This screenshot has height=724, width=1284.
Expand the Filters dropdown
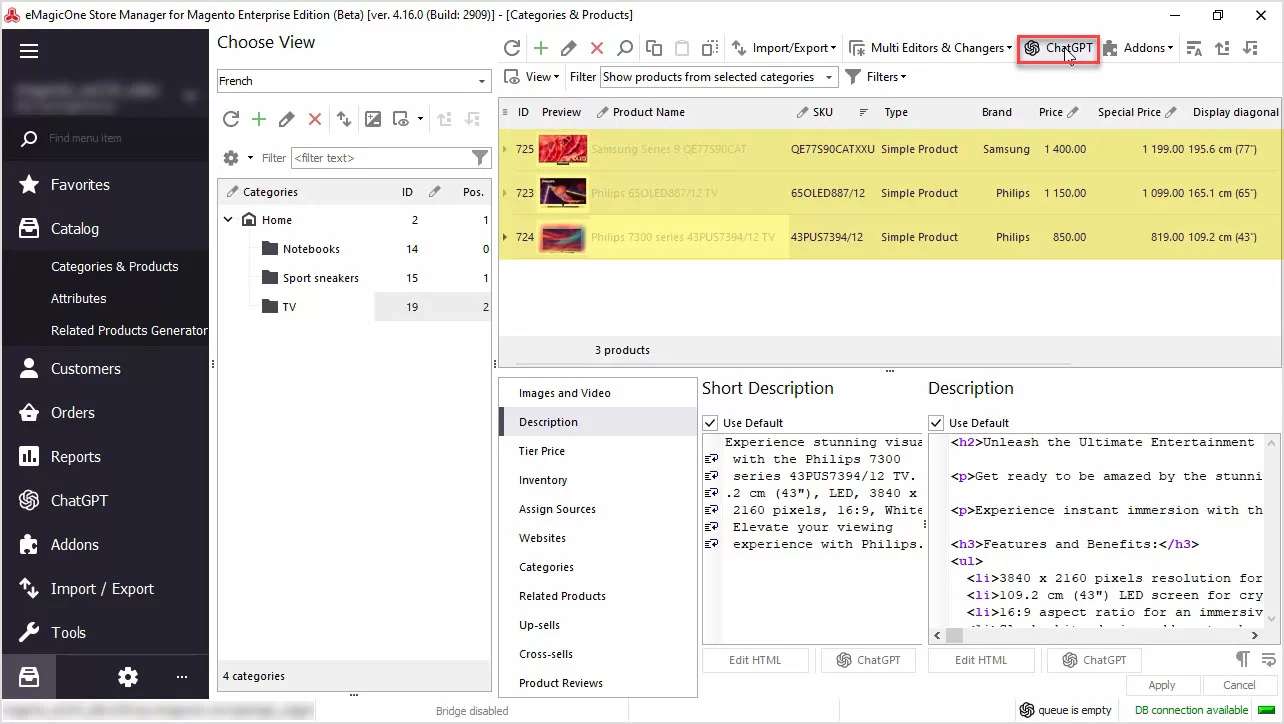[876, 77]
